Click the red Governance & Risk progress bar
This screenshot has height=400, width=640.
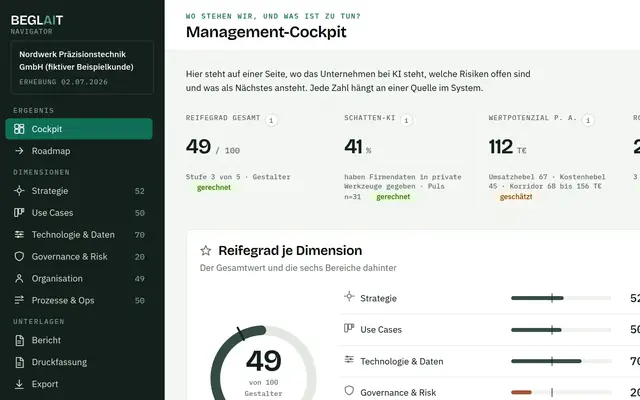coord(522,393)
